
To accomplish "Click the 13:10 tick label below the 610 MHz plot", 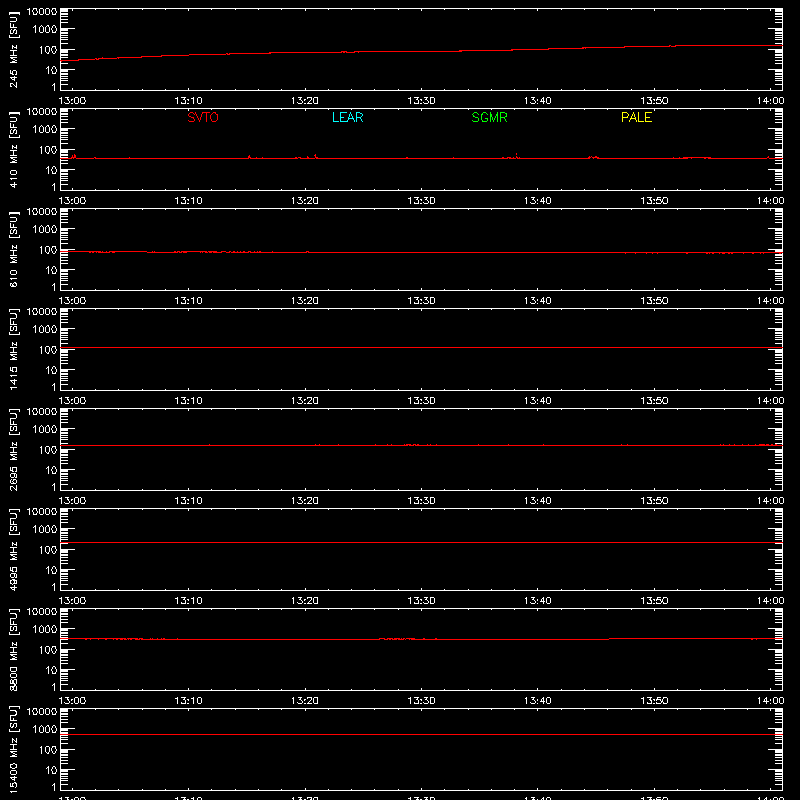I will click(188, 301).
